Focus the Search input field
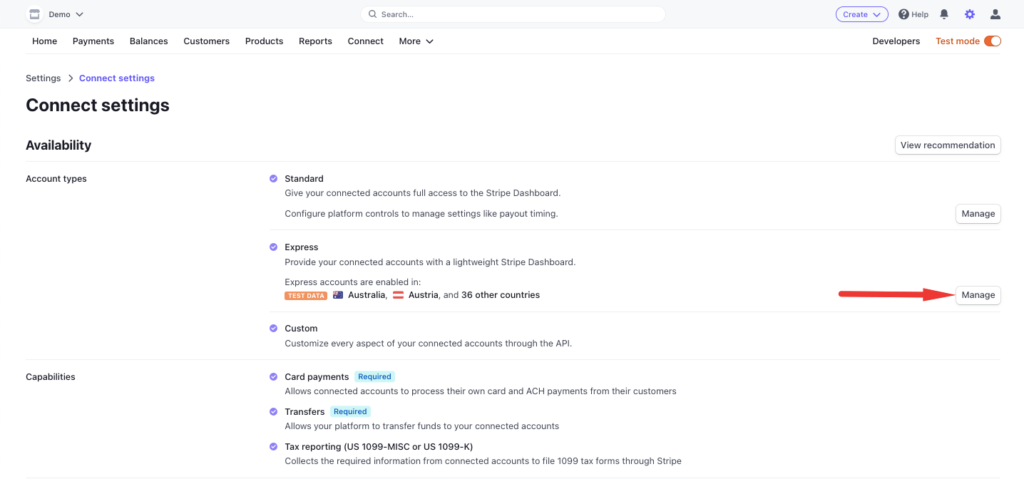This screenshot has height=484, width=1024. 513,14
